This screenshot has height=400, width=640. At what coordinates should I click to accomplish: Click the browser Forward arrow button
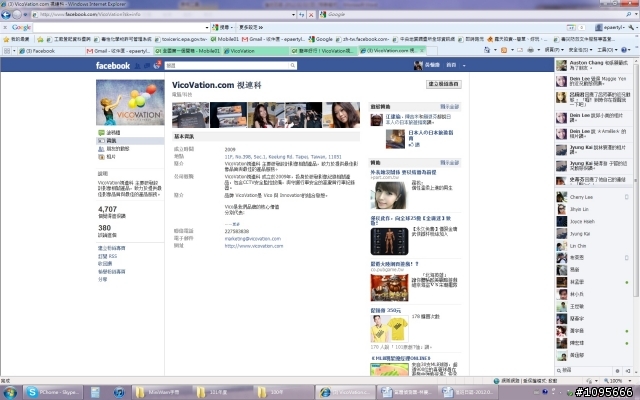click(x=17, y=15)
